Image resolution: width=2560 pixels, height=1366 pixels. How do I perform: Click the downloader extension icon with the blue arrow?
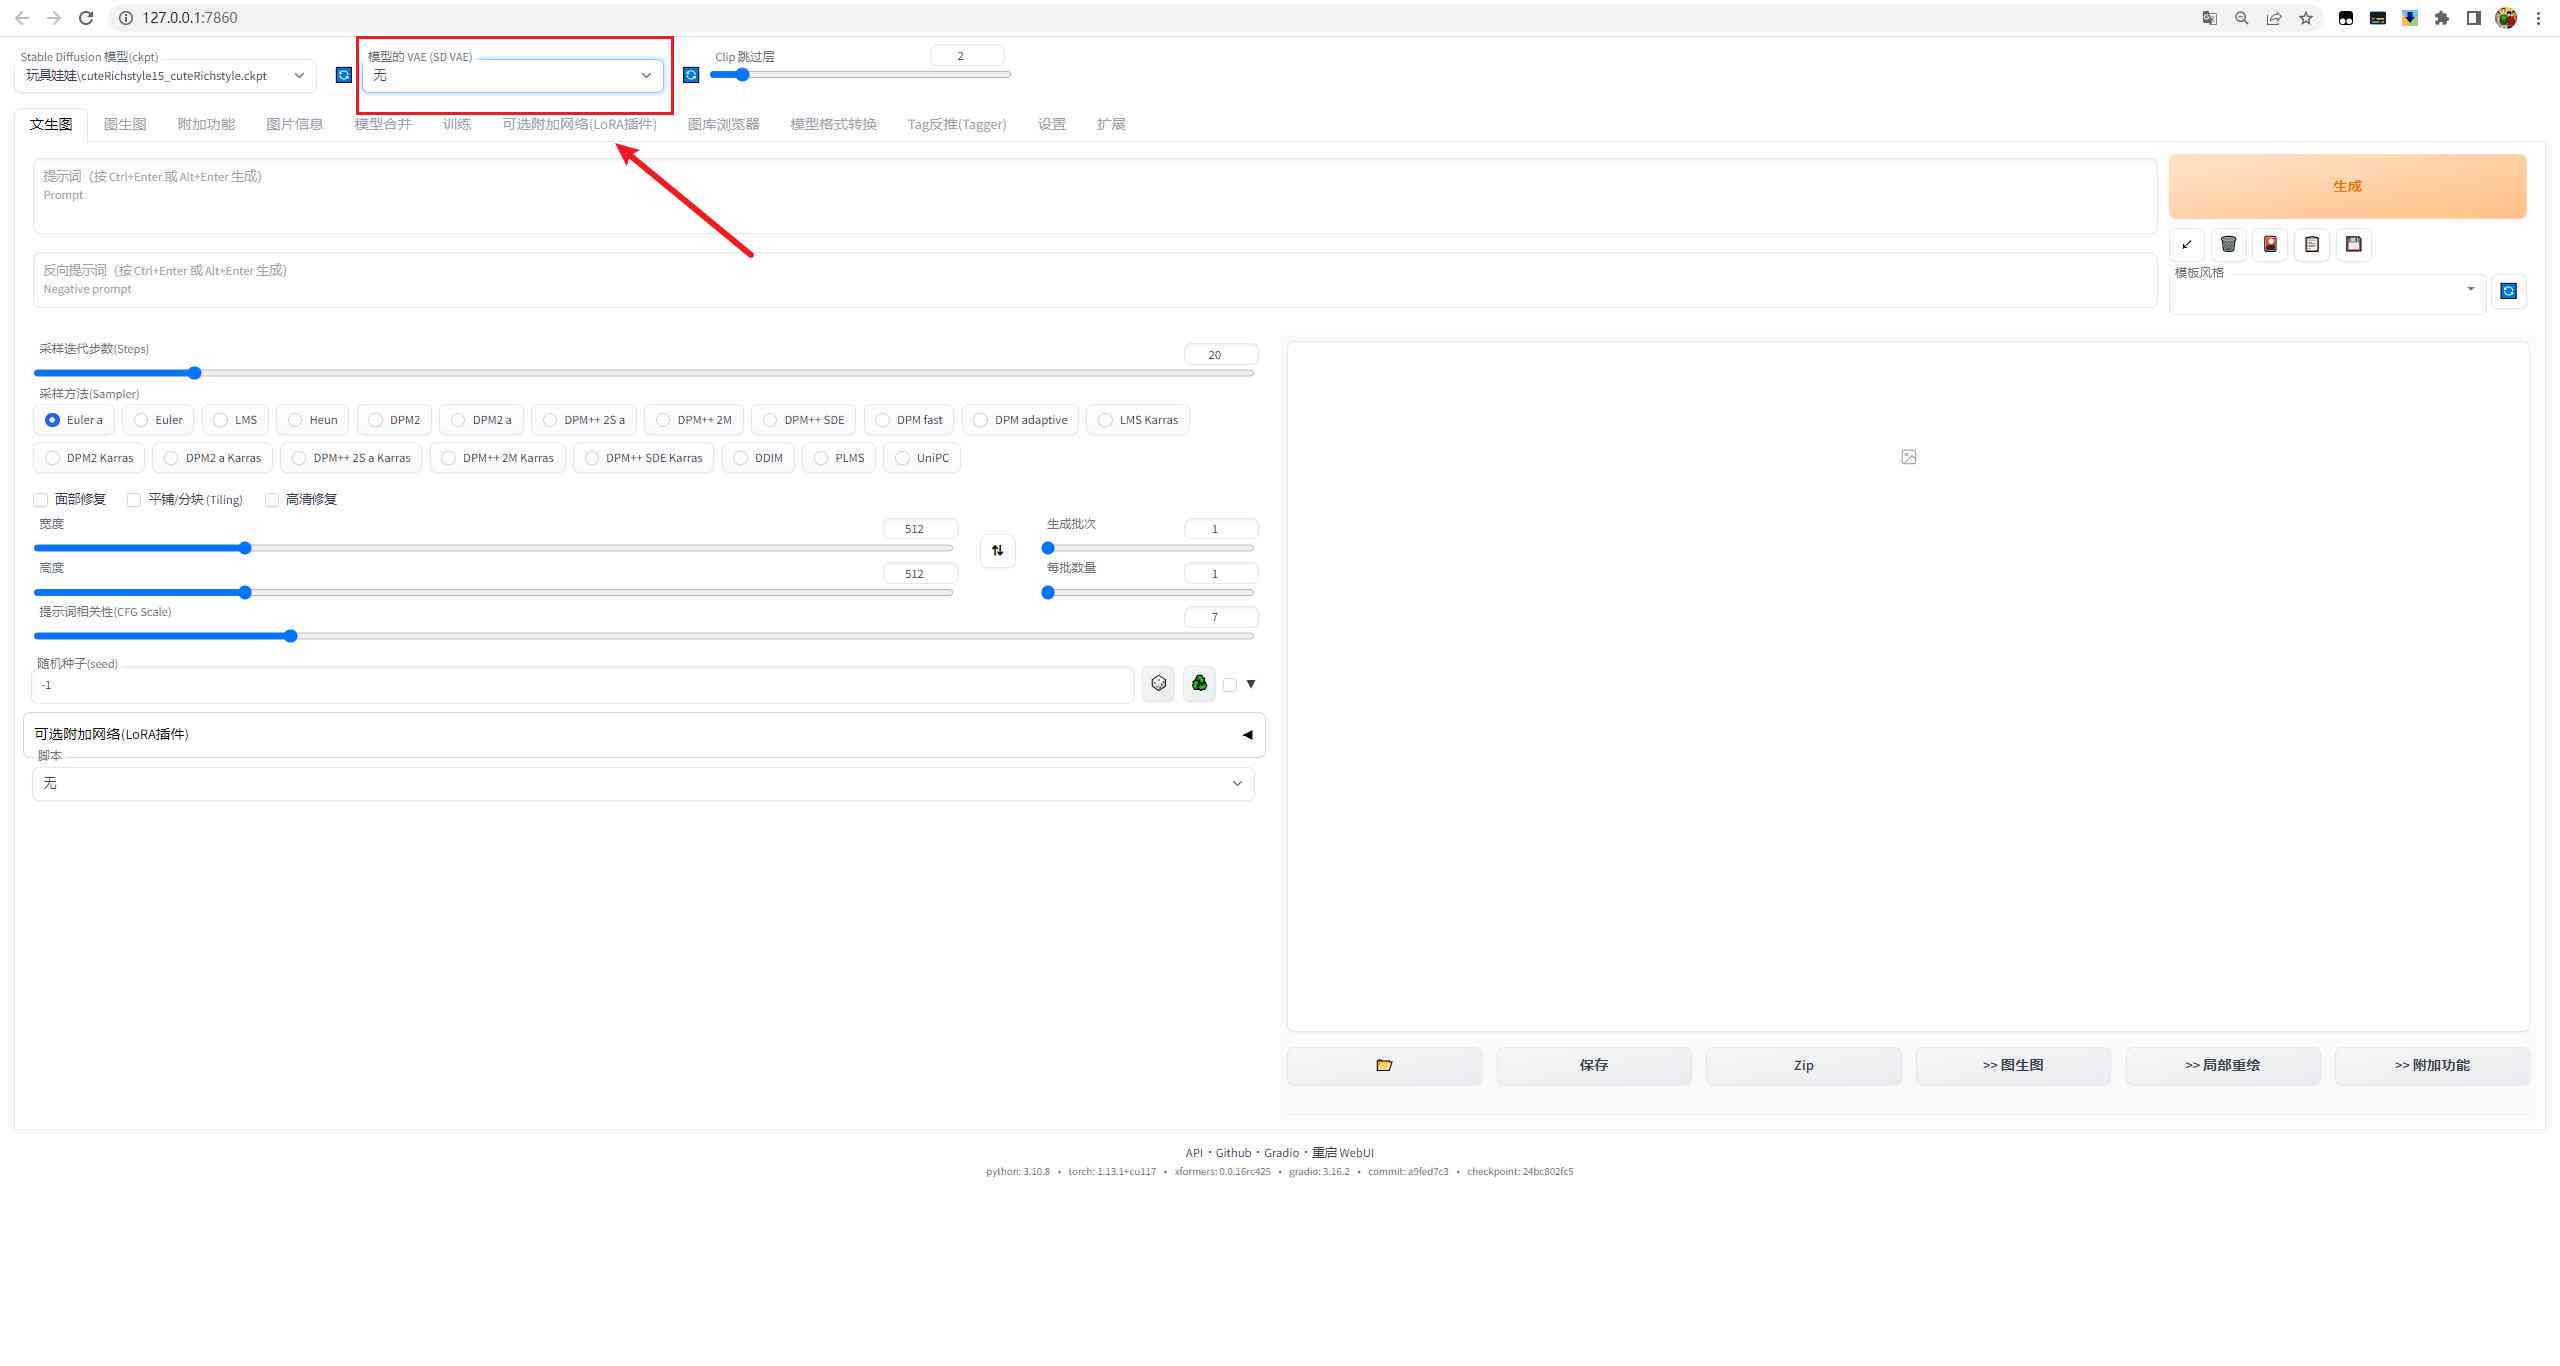click(x=2410, y=18)
